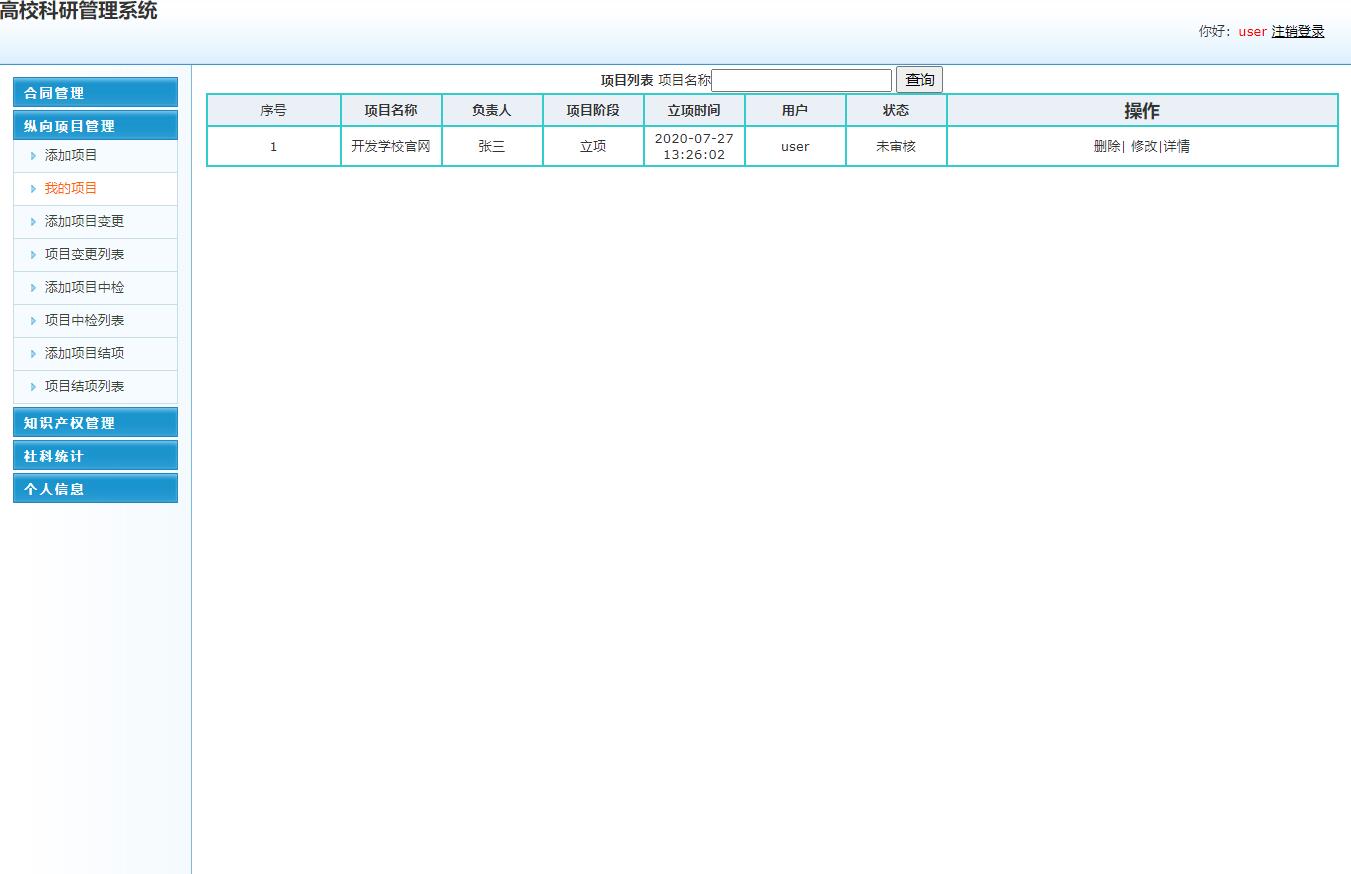Screen dimensions: 1351x874
Task: Go to 项目中检列表
Action: tap(84, 320)
